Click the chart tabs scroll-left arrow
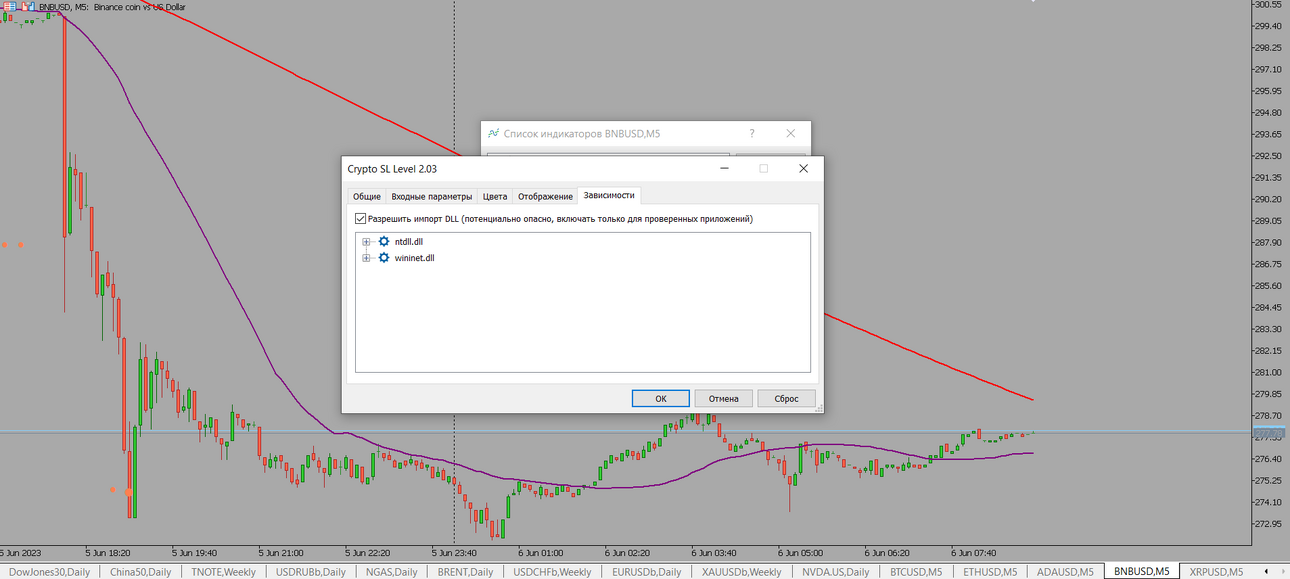Viewport: 1290px width, 579px height. pos(1268,572)
